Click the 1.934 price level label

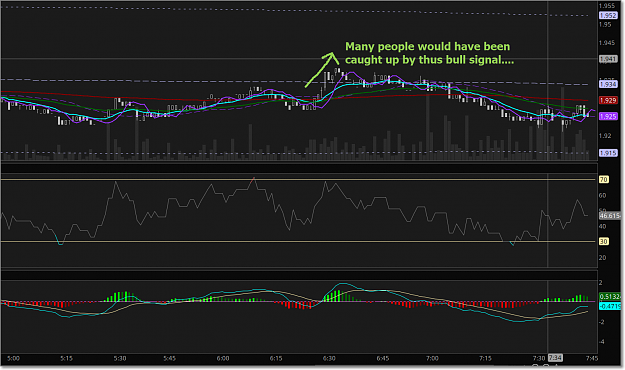pos(608,84)
